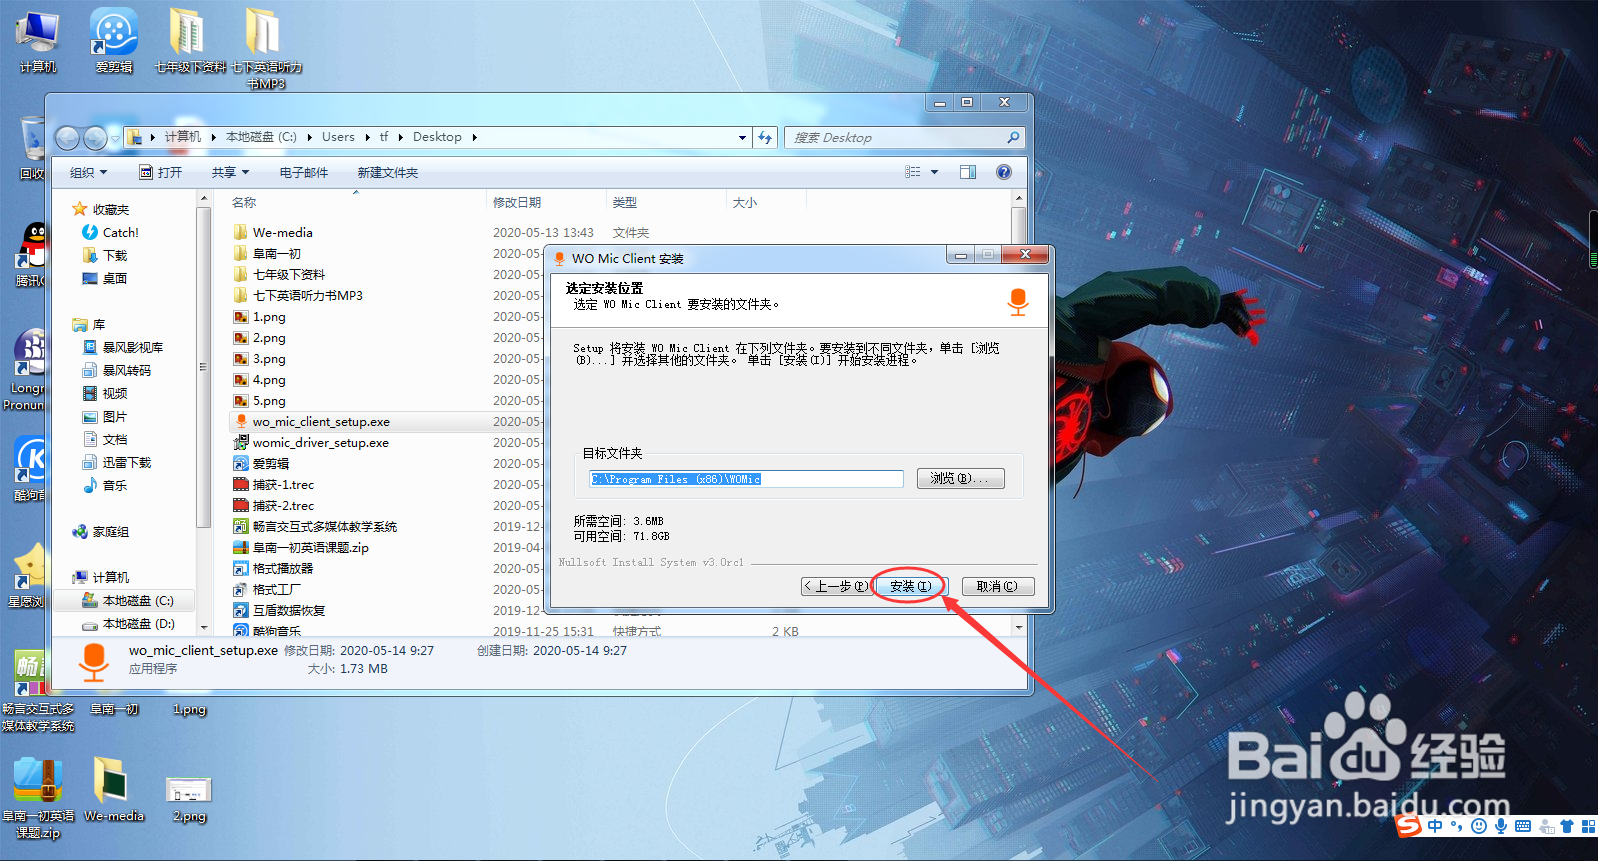Select 5.png file icon in list
The width and height of the screenshot is (1598, 861).
[x=240, y=400]
